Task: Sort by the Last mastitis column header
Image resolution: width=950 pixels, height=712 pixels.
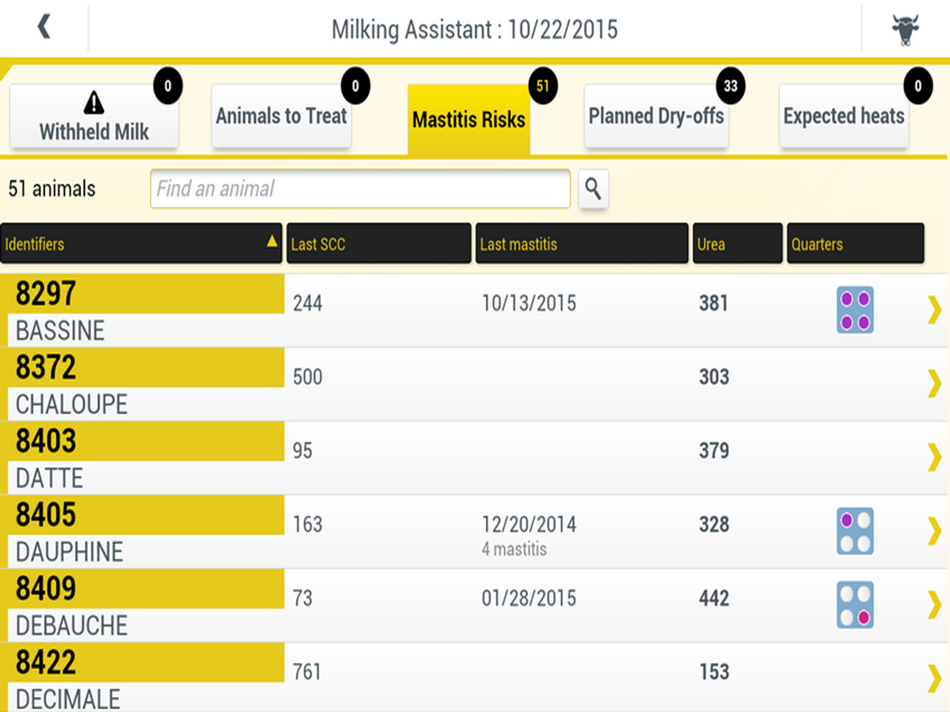Action: click(x=582, y=244)
